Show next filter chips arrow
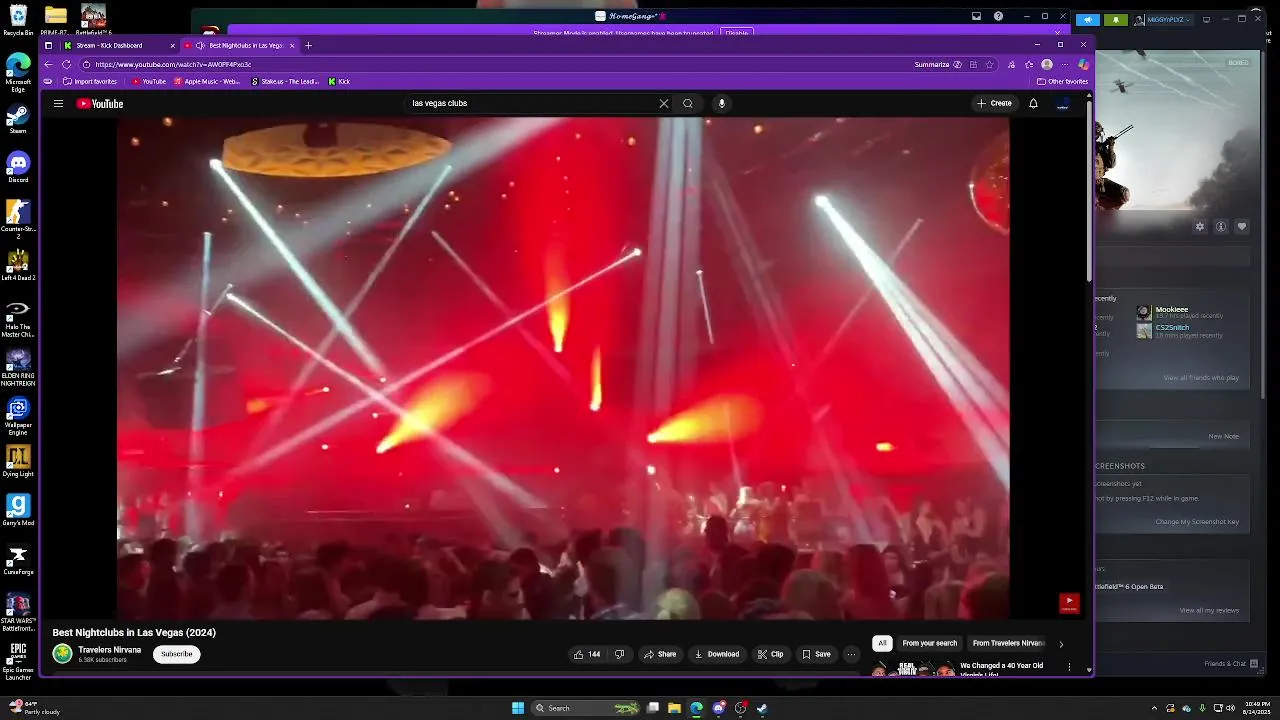 [1061, 644]
